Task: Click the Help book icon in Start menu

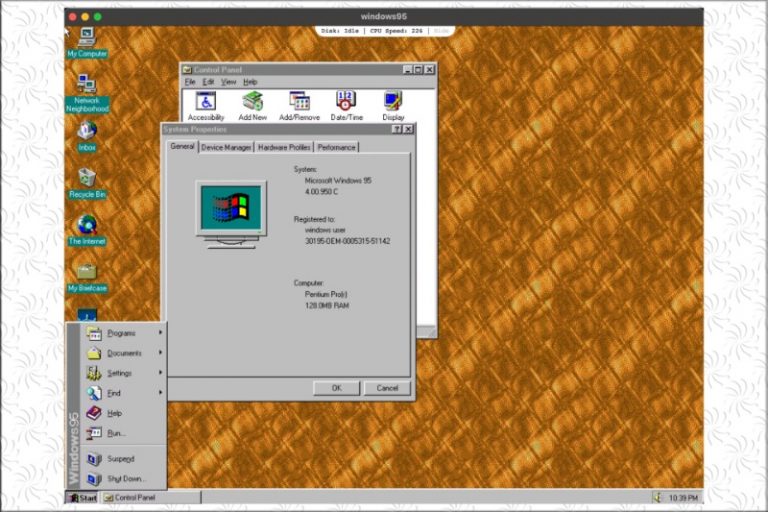Action: (x=94, y=413)
